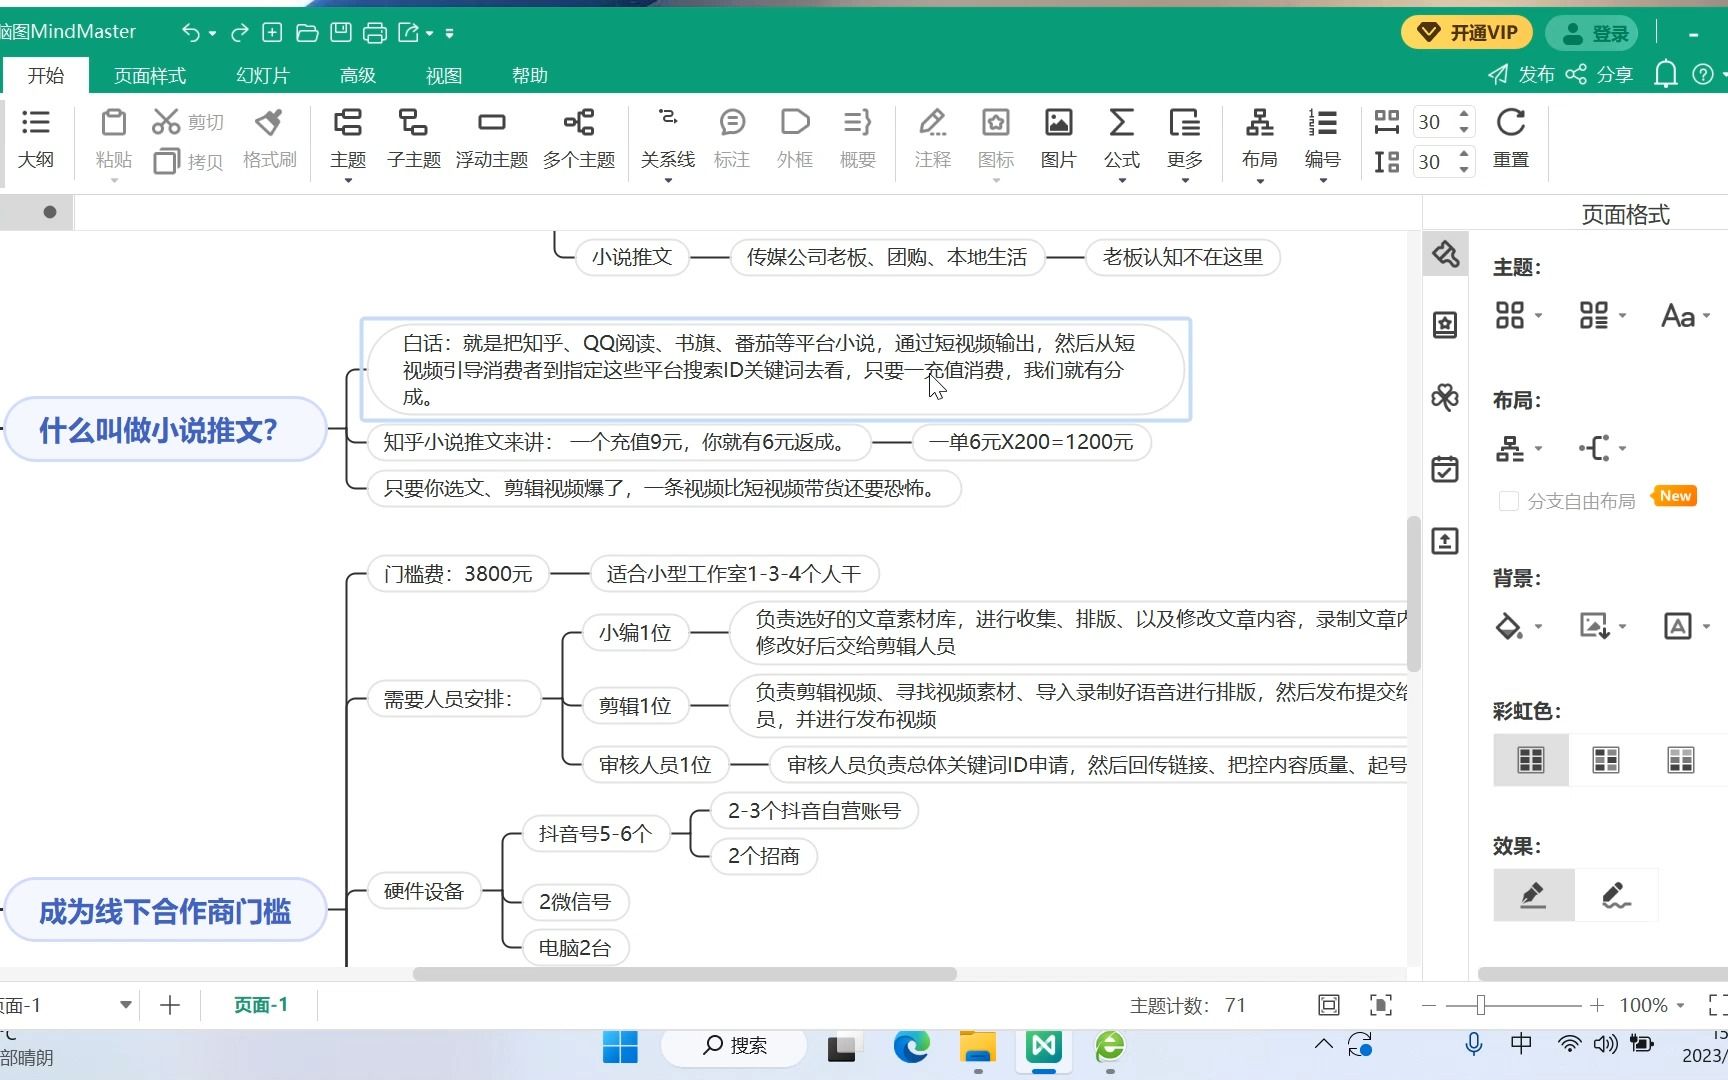Select first rainbow color mode
Image resolution: width=1728 pixels, height=1080 pixels.
tap(1531, 760)
